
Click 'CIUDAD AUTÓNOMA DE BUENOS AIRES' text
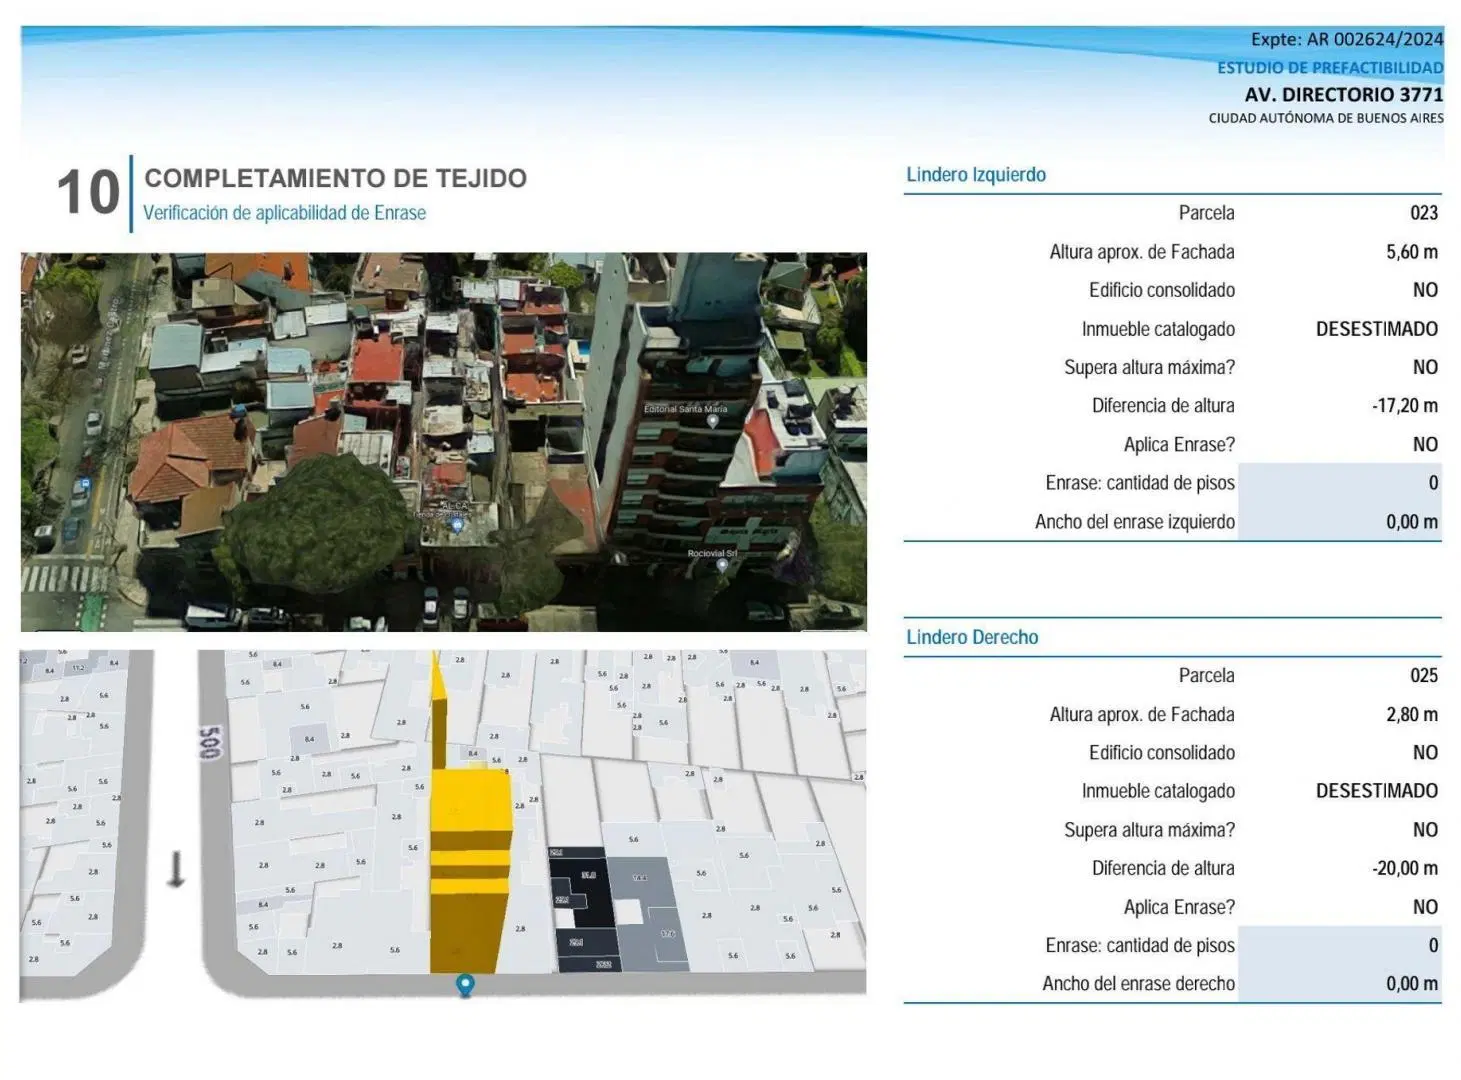tap(1326, 118)
